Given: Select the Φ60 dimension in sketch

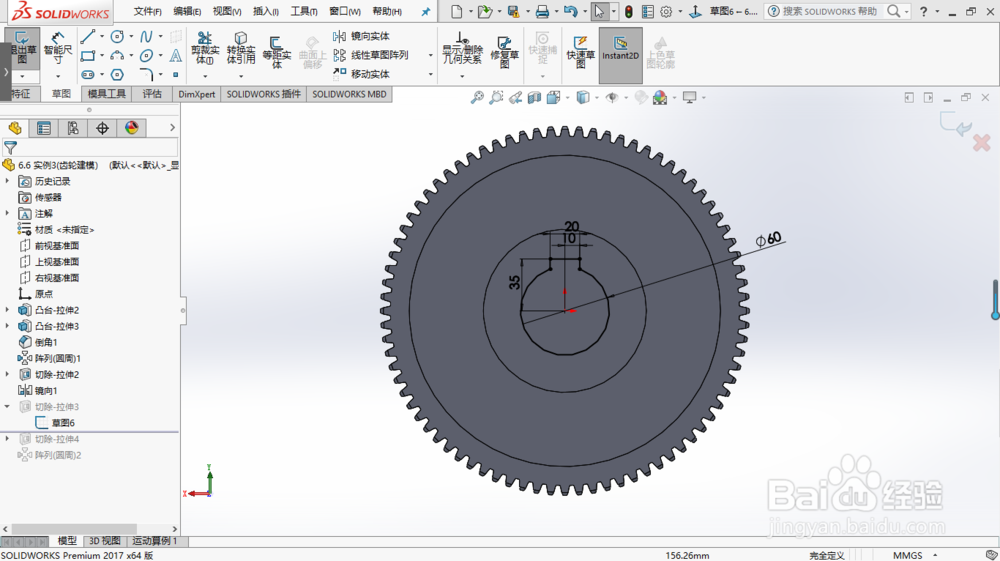Looking at the screenshot, I should coord(769,239).
